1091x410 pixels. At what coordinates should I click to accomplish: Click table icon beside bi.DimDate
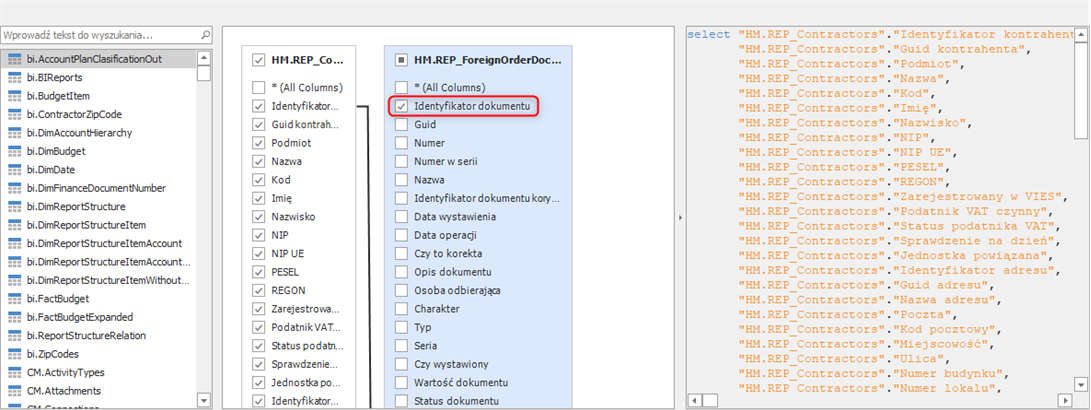[x=15, y=169]
